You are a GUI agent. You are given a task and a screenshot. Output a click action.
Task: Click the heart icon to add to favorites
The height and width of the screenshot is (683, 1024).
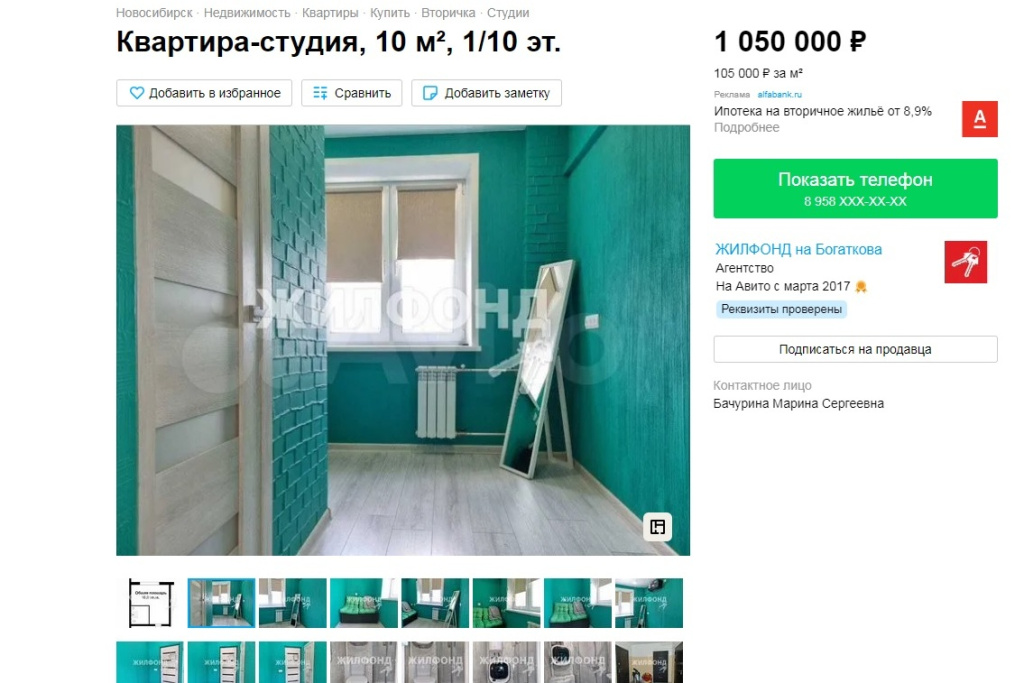point(136,93)
